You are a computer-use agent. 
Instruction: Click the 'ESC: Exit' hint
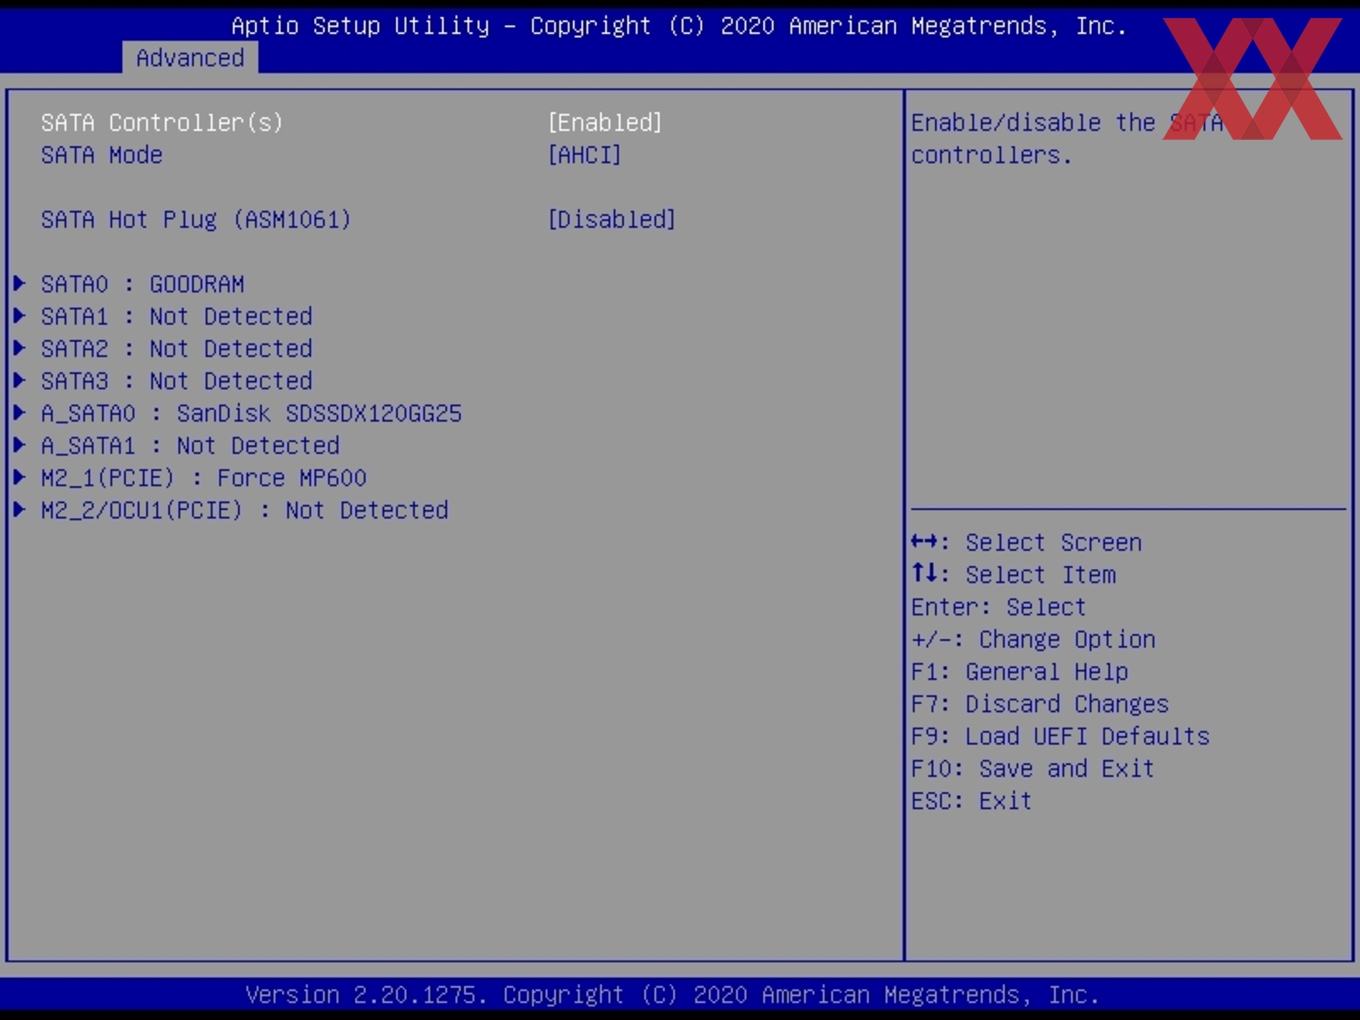pyautogui.click(x=971, y=801)
